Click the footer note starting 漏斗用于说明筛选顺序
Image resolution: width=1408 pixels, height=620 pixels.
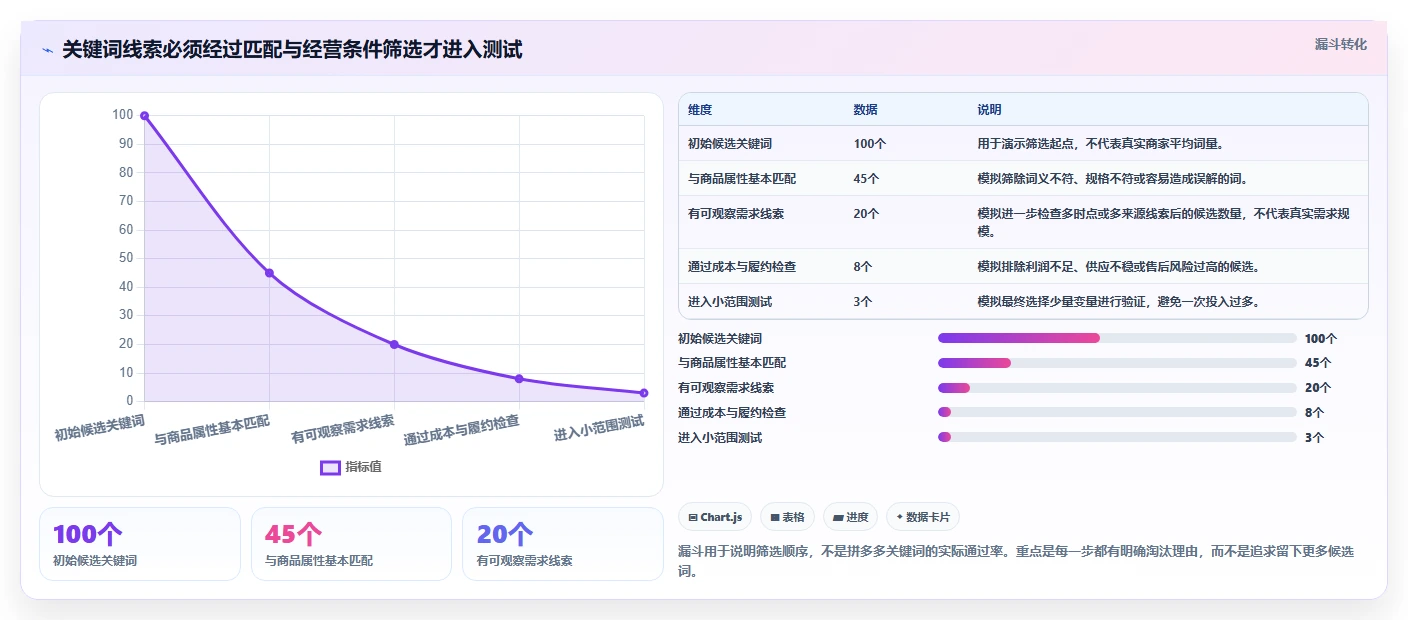click(x=1016, y=561)
